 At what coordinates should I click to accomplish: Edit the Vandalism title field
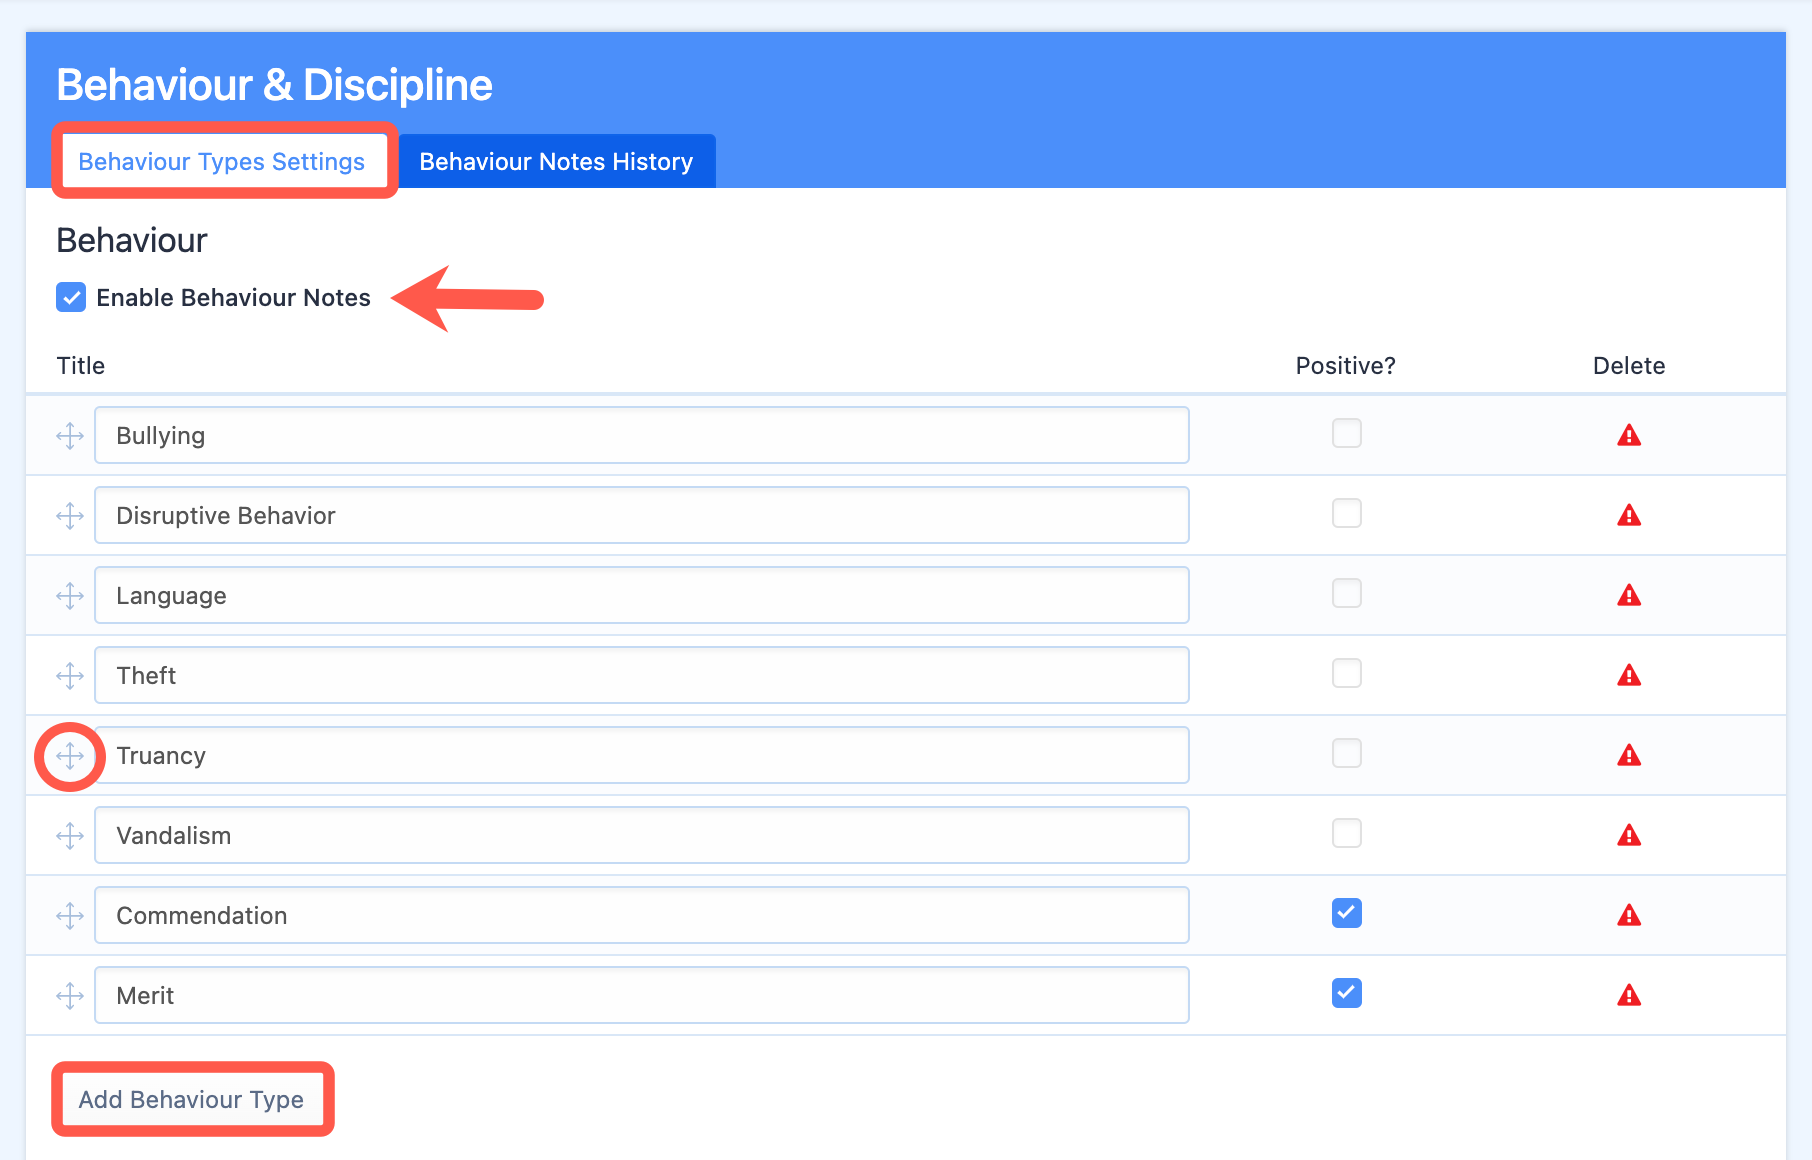point(641,835)
